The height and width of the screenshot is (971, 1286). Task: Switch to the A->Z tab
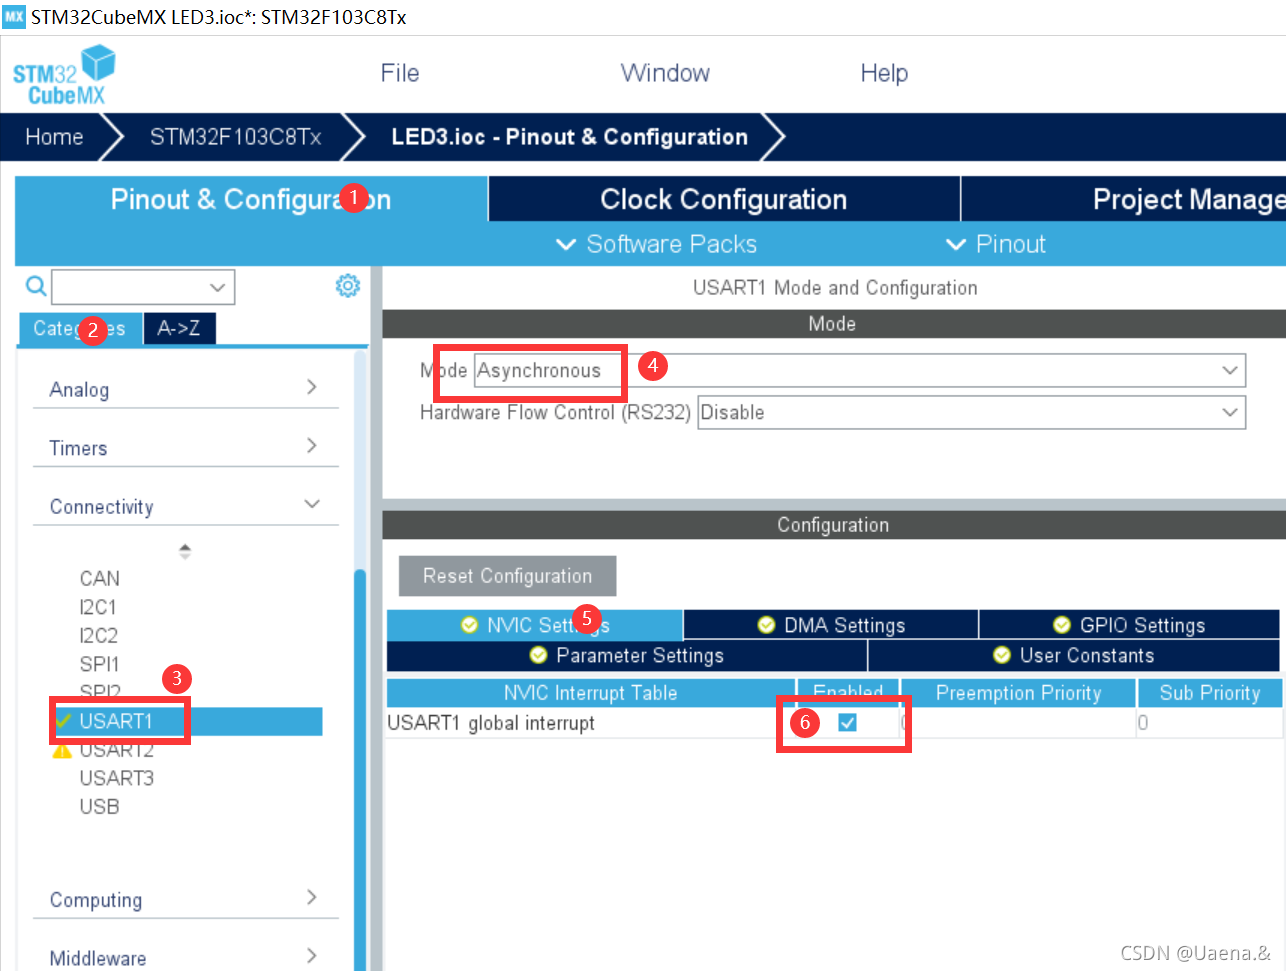click(179, 328)
